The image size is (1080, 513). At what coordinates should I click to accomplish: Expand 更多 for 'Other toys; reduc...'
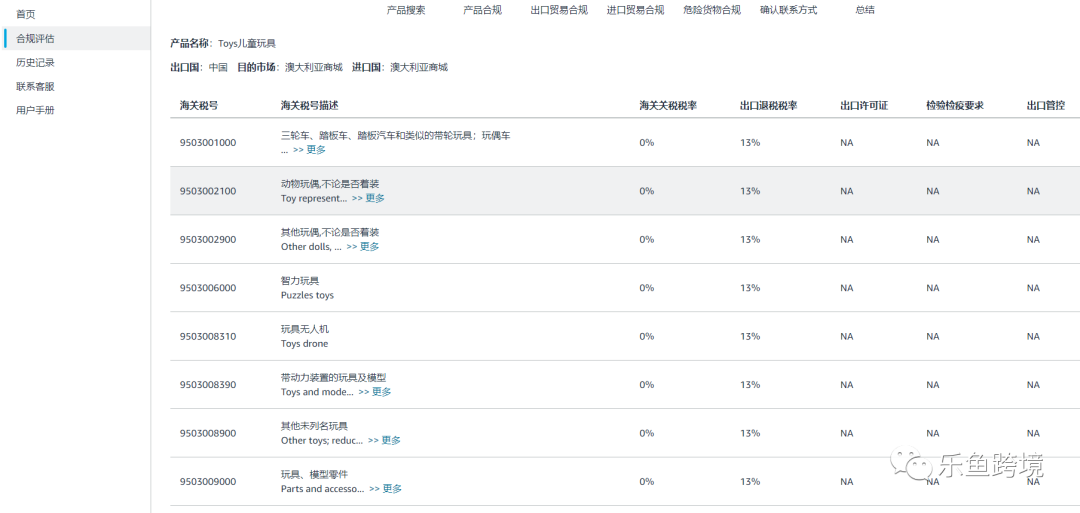(384, 440)
